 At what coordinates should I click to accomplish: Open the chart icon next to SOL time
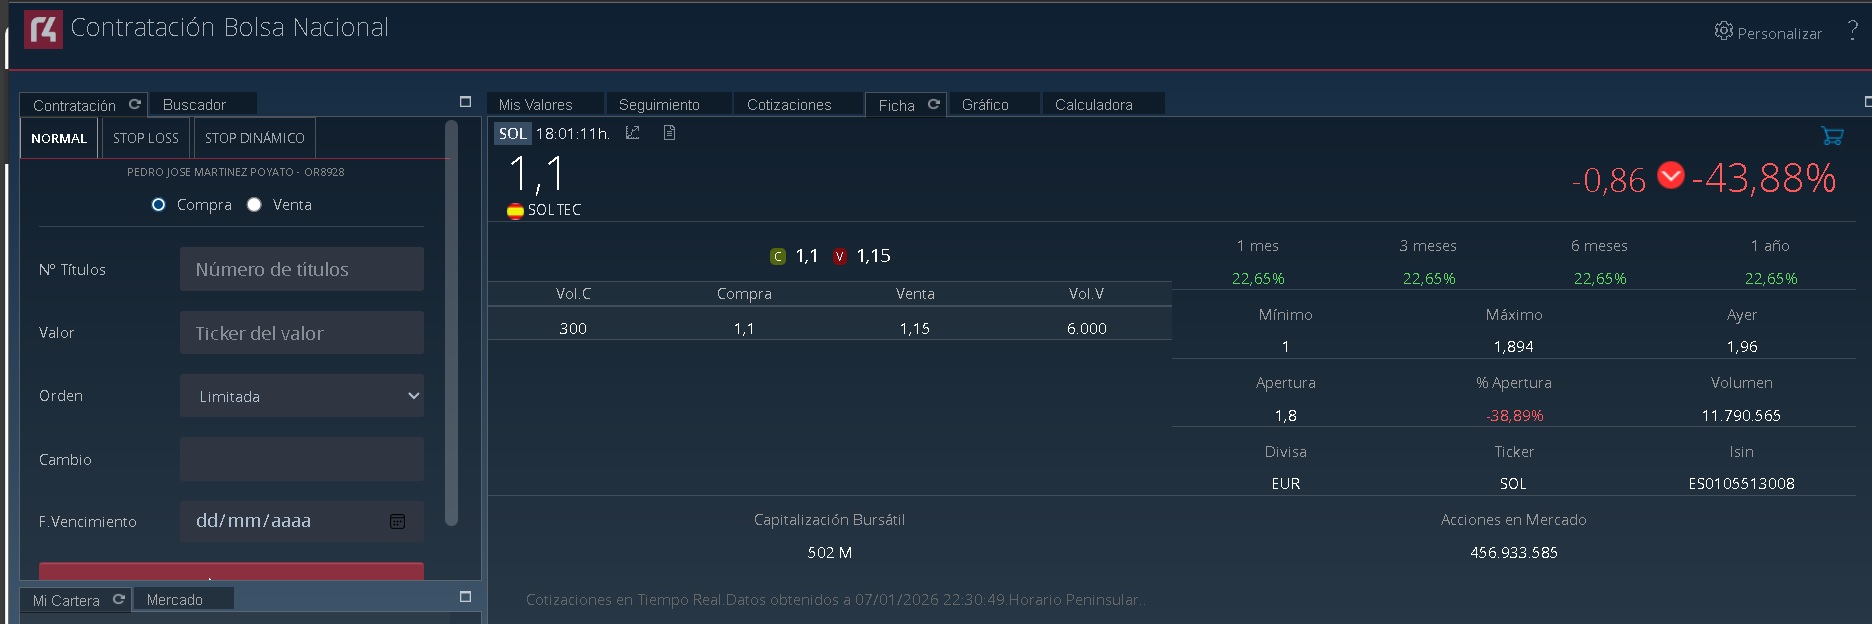click(x=632, y=133)
